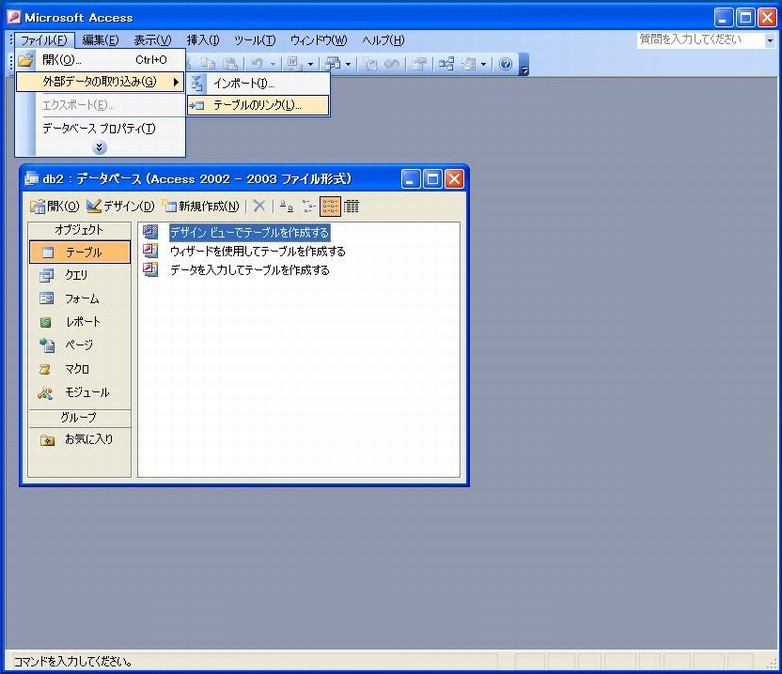Open the ツール(T) menu
Image resolution: width=782 pixels, height=674 pixels.
pos(255,40)
